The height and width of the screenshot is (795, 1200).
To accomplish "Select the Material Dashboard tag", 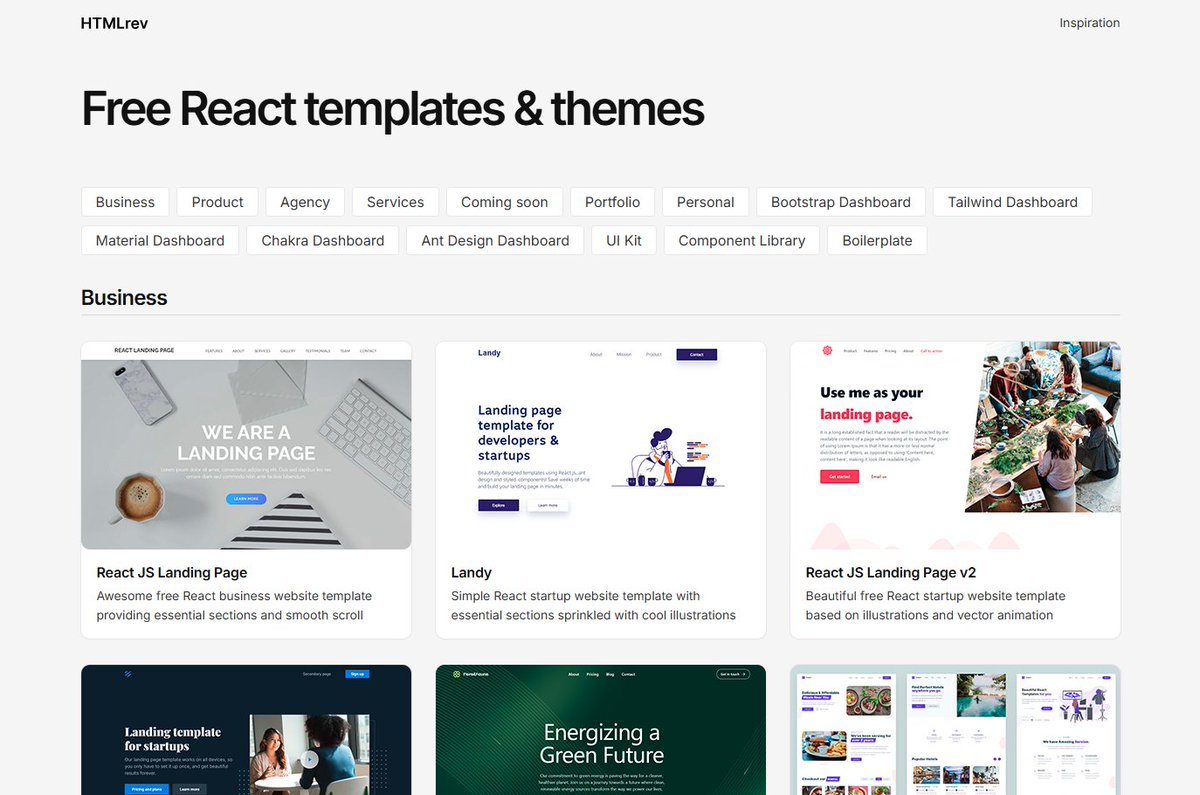I will click(x=160, y=241).
